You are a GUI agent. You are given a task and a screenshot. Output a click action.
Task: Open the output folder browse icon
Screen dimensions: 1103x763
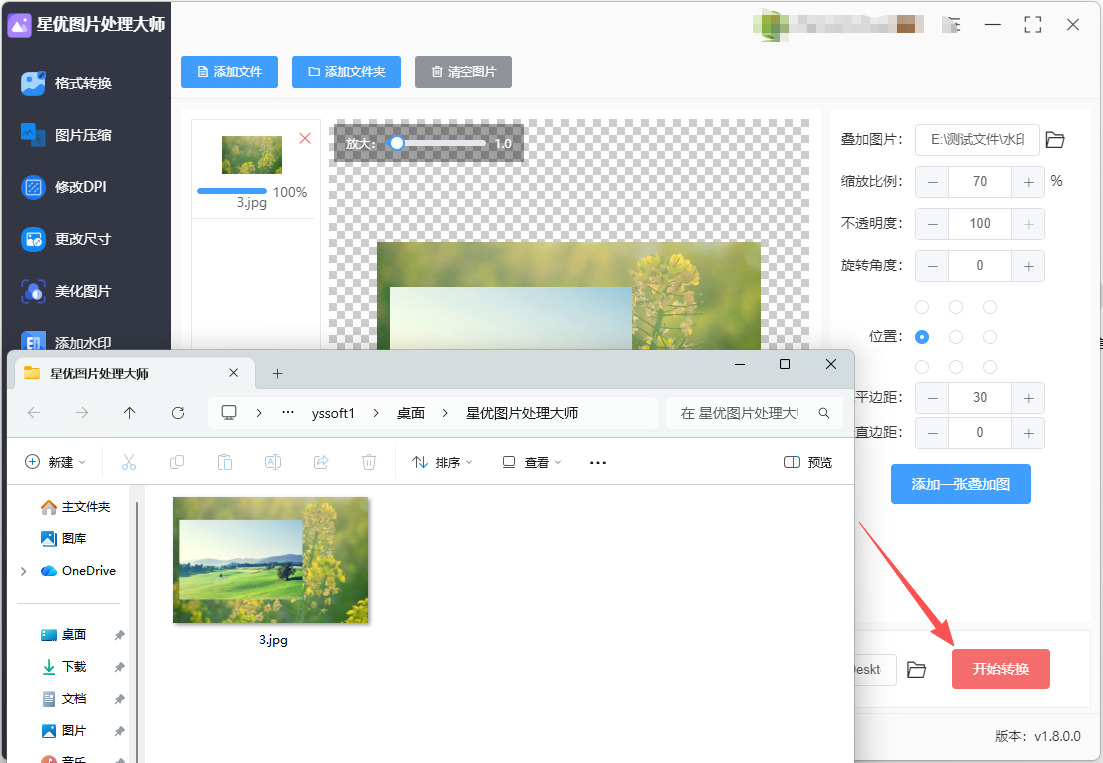pos(916,669)
